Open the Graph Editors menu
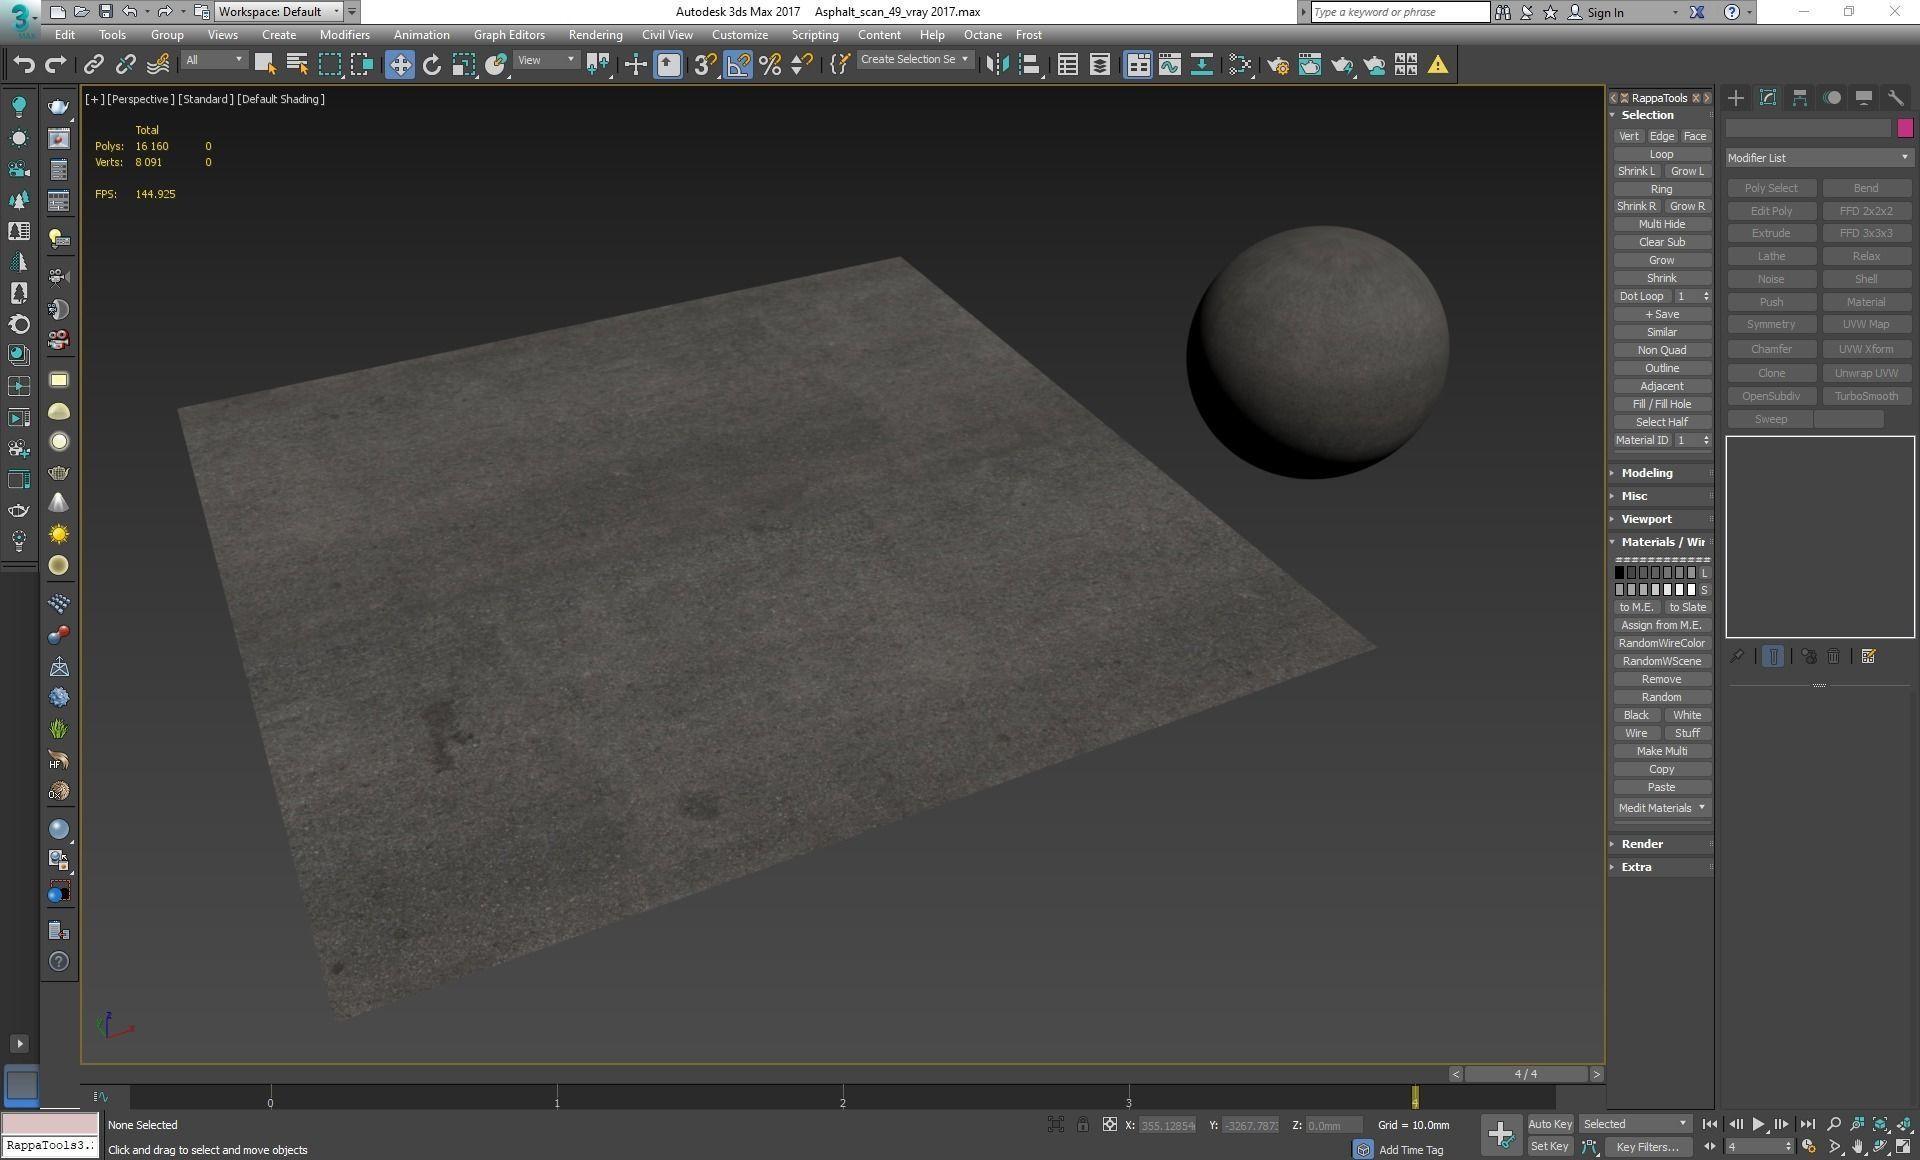 509,34
